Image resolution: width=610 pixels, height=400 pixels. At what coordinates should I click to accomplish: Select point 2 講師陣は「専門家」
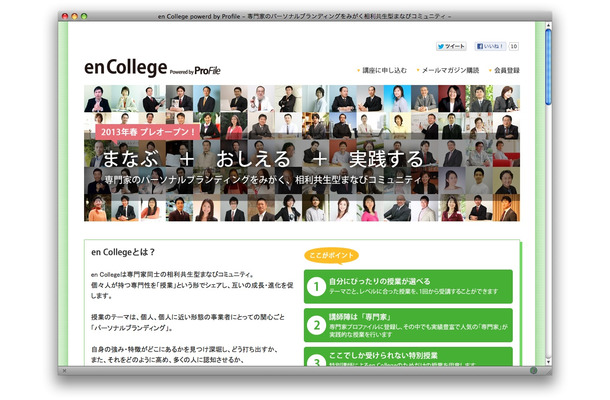408,325
